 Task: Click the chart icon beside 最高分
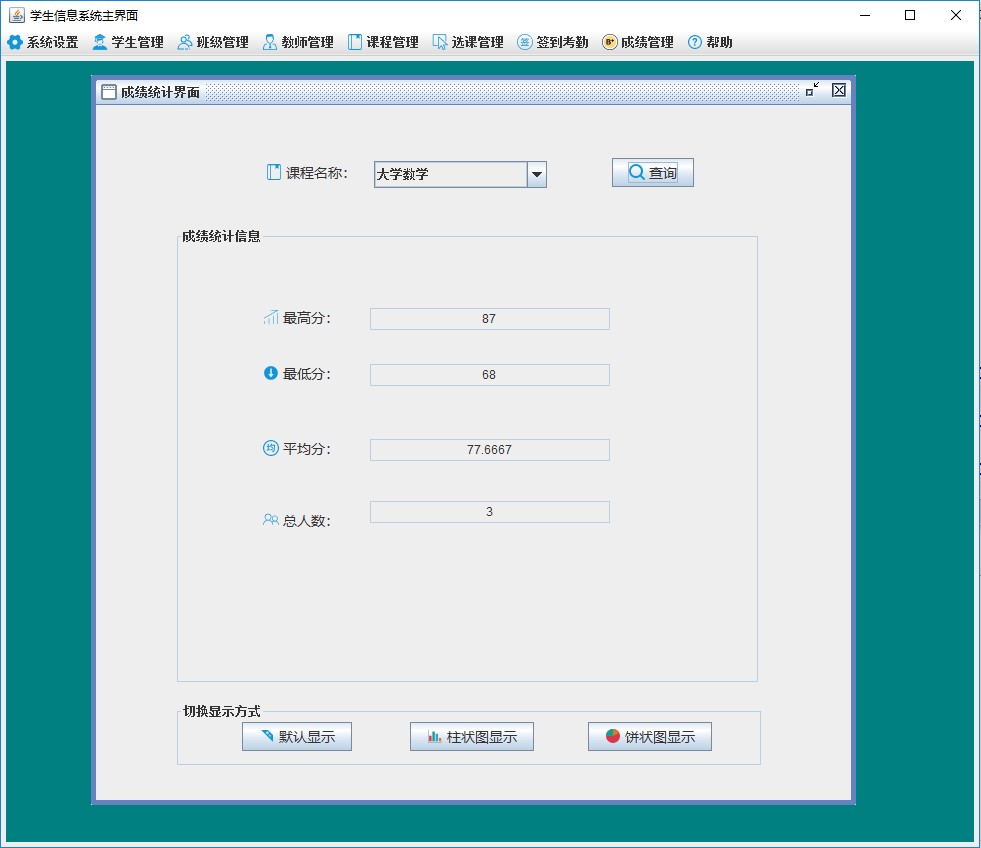point(271,317)
